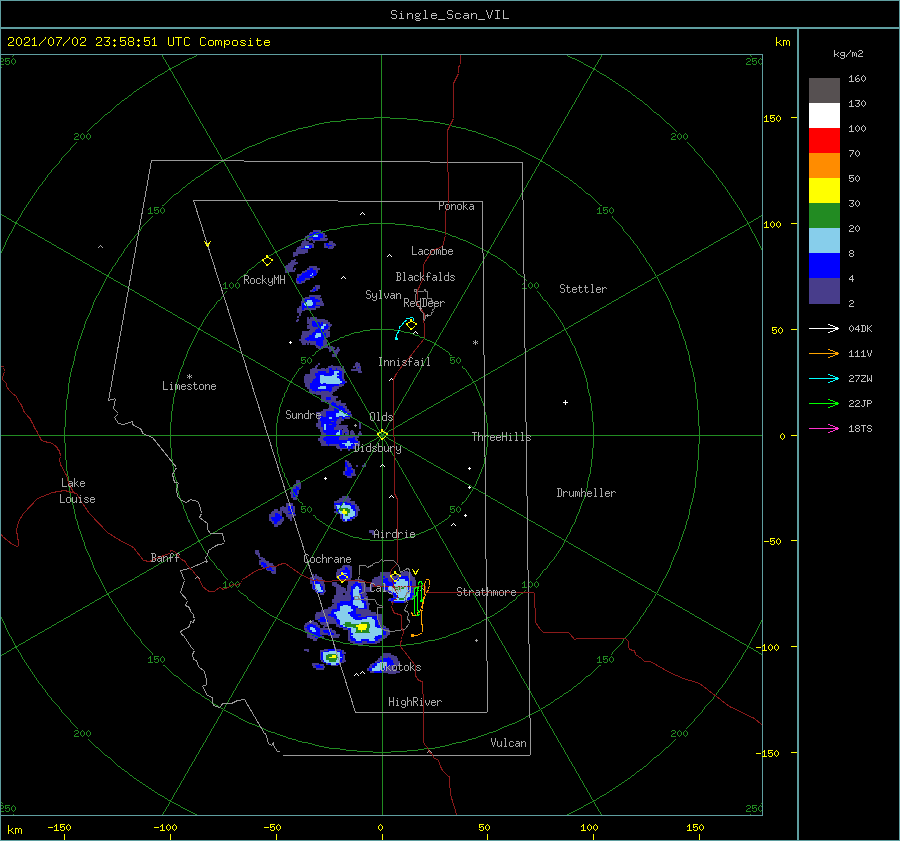Click the Blackfalds city label
The height and width of the screenshot is (841, 900).
coord(425,277)
